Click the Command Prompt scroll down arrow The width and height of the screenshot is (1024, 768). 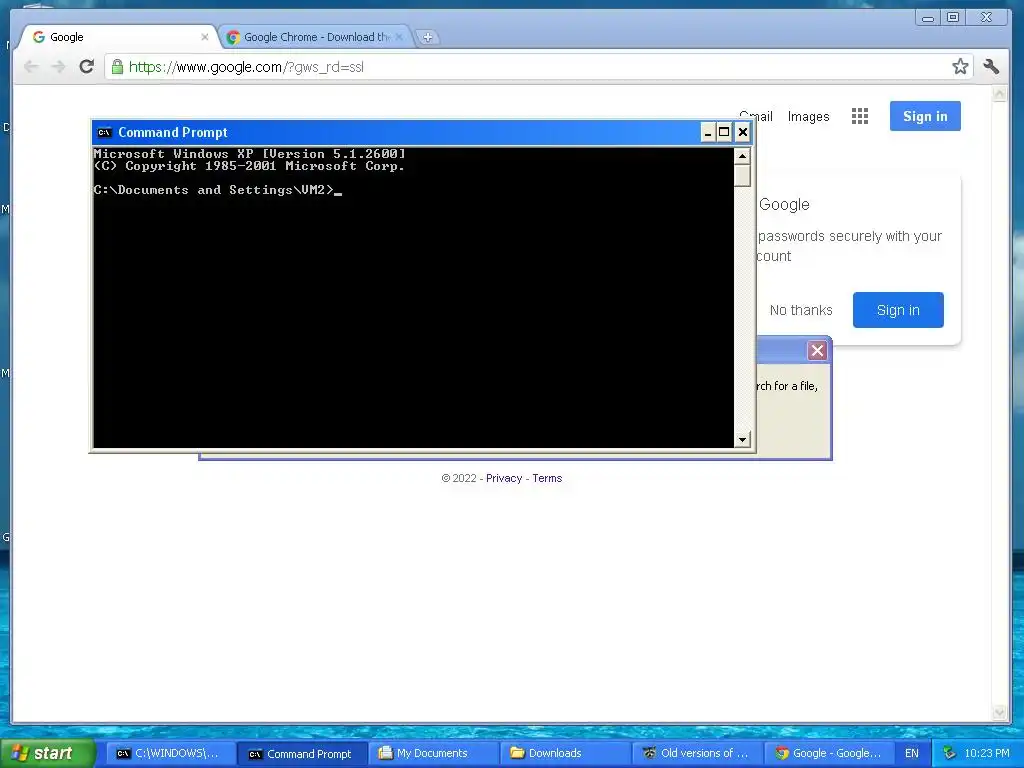pyautogui.click(x=742, y=440)
